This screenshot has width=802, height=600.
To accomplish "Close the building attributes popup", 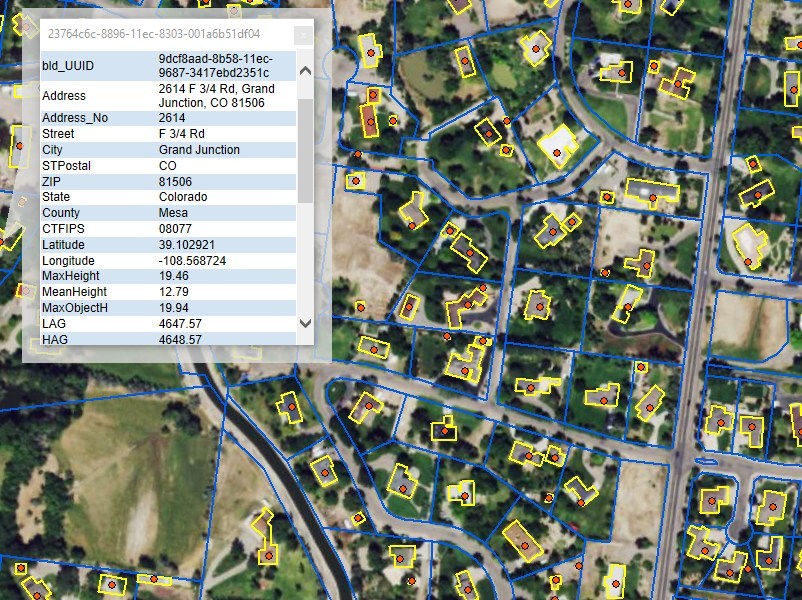I will point(301,35).
